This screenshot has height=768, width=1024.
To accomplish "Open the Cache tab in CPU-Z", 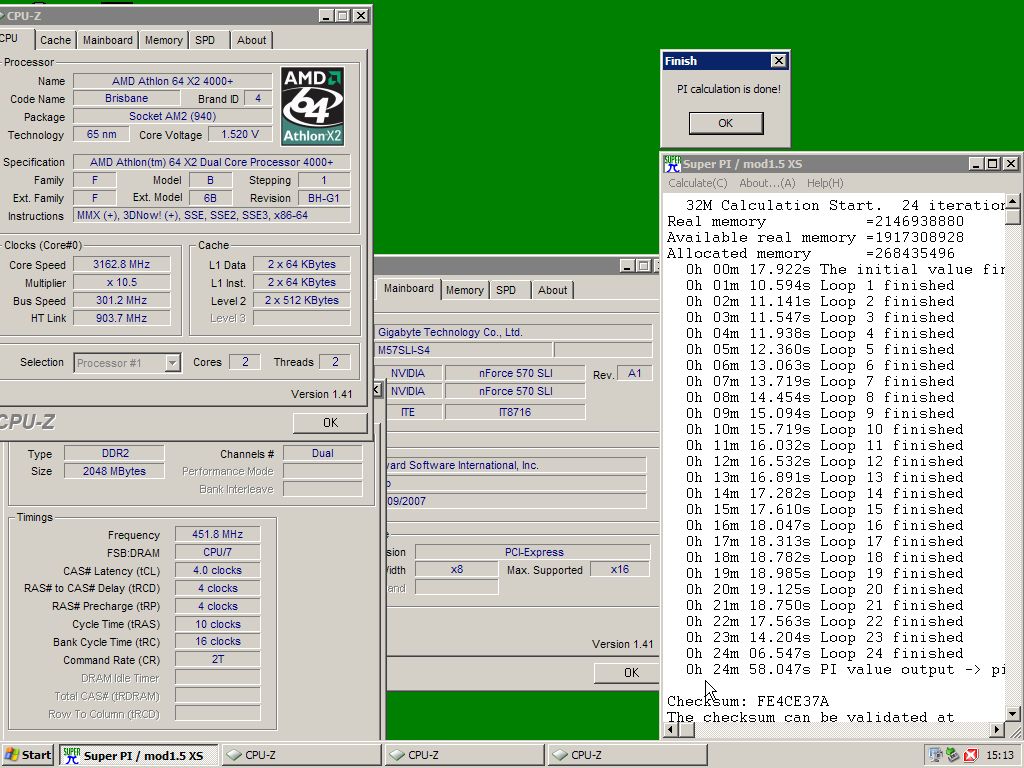I will (x=56, y=40).
